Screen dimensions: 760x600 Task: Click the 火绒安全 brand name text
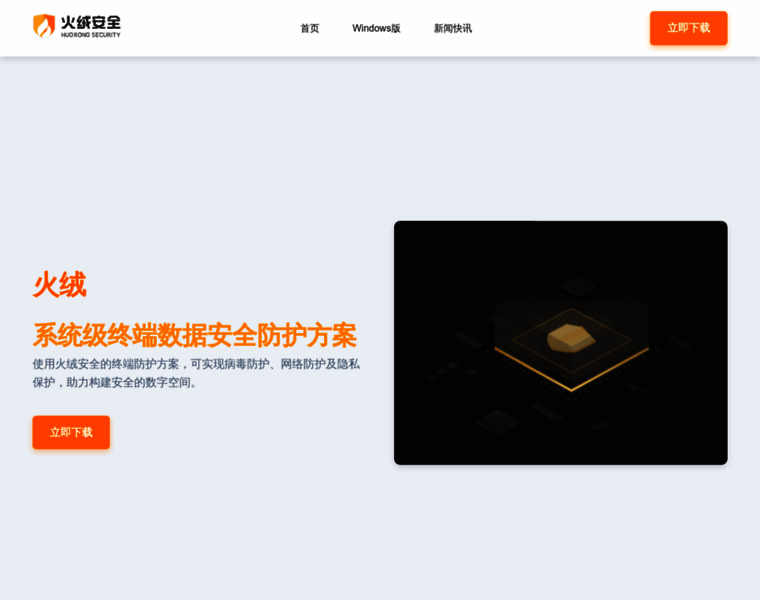(x=91, y=23)
